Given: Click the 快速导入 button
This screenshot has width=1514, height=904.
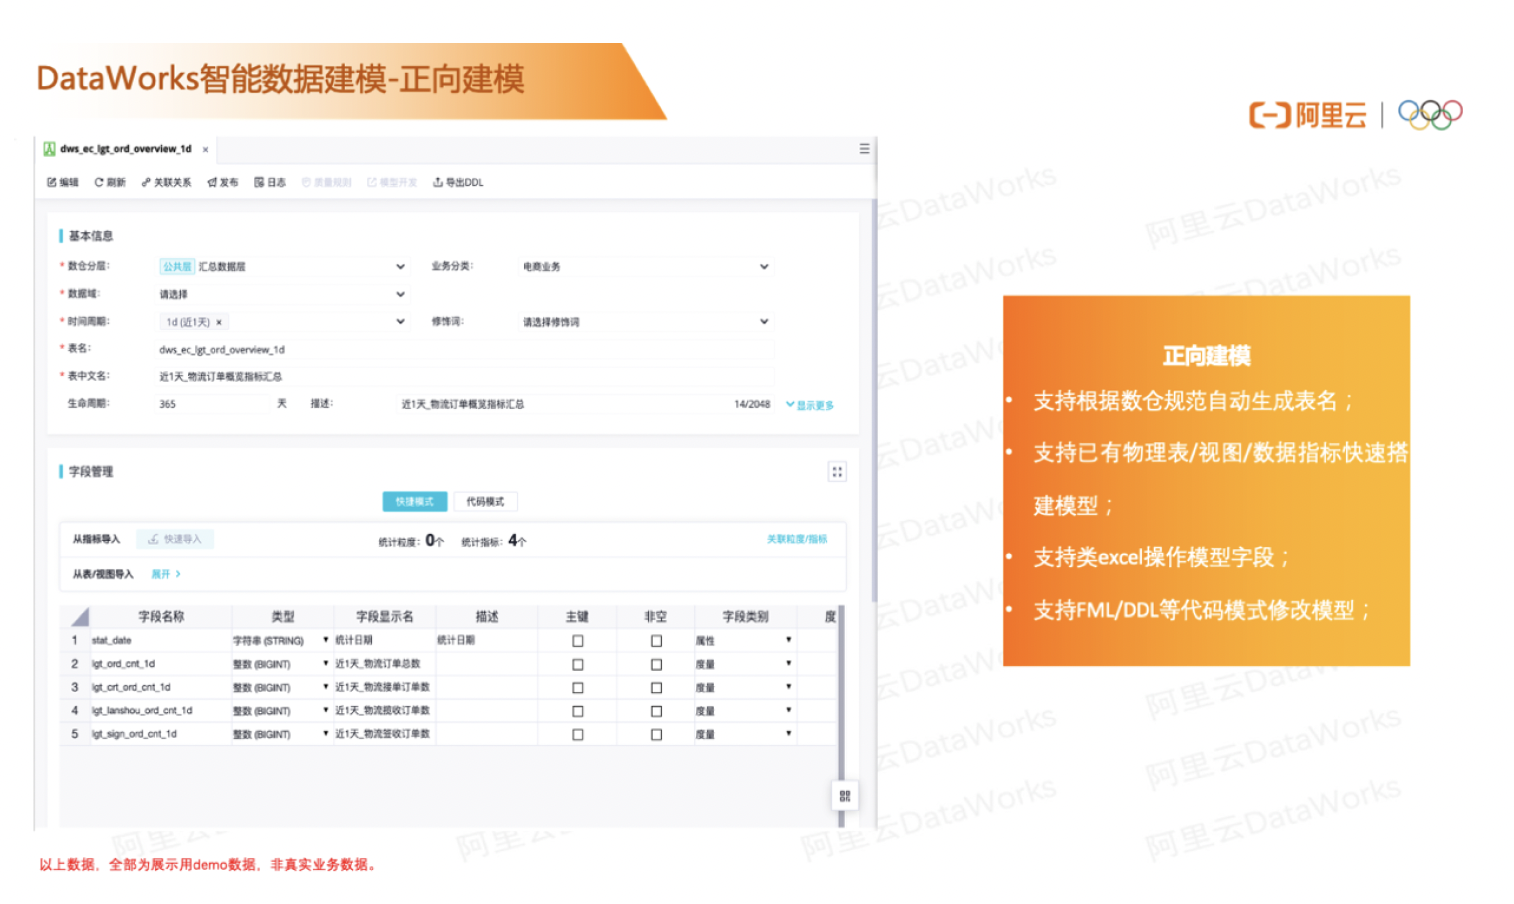Looking at the screenshot, I should click(175, 539).
